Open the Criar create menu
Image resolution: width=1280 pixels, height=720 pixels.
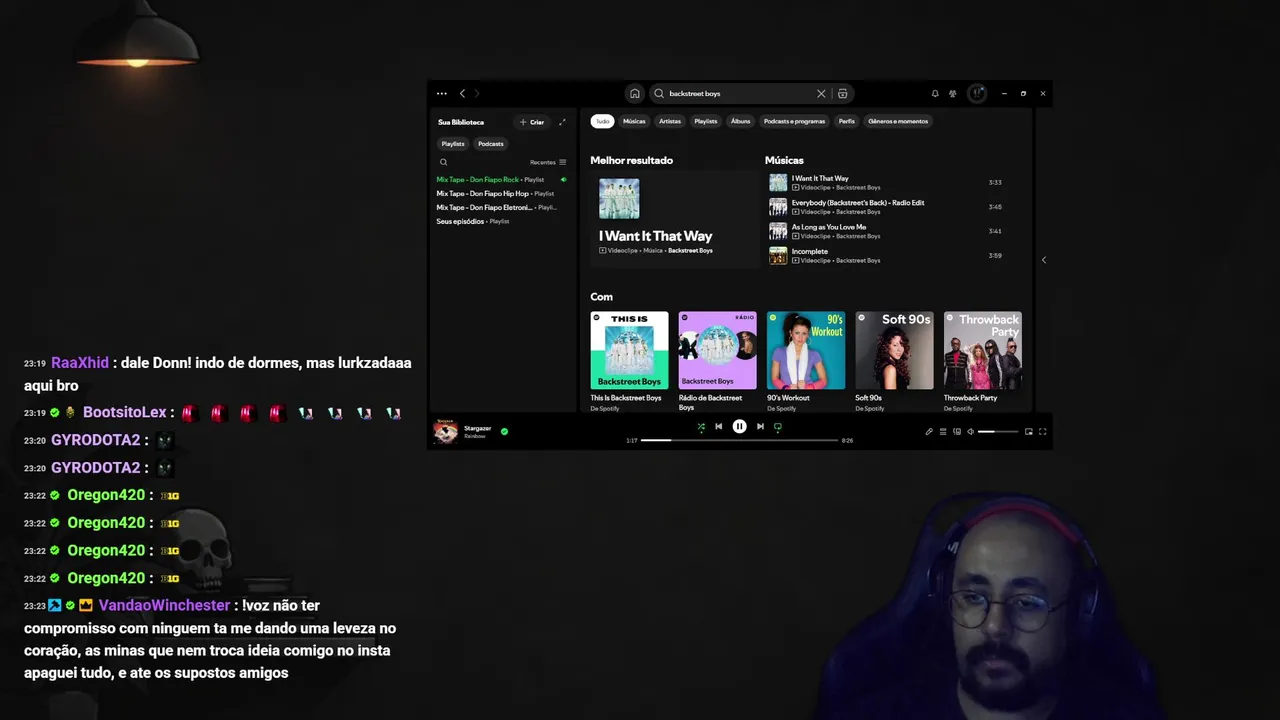pos(532,122)
